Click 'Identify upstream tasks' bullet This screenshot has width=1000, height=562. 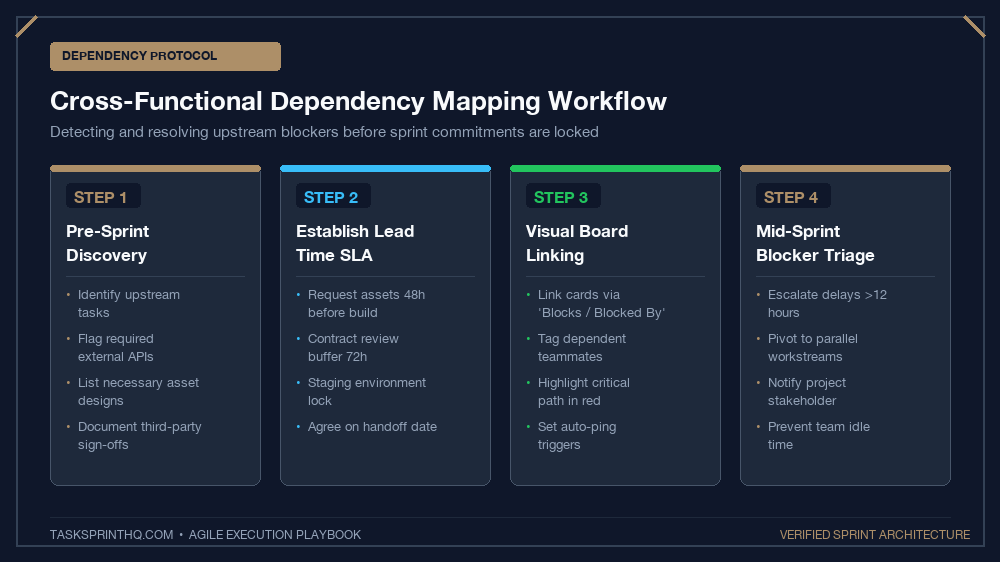point(129,304)
